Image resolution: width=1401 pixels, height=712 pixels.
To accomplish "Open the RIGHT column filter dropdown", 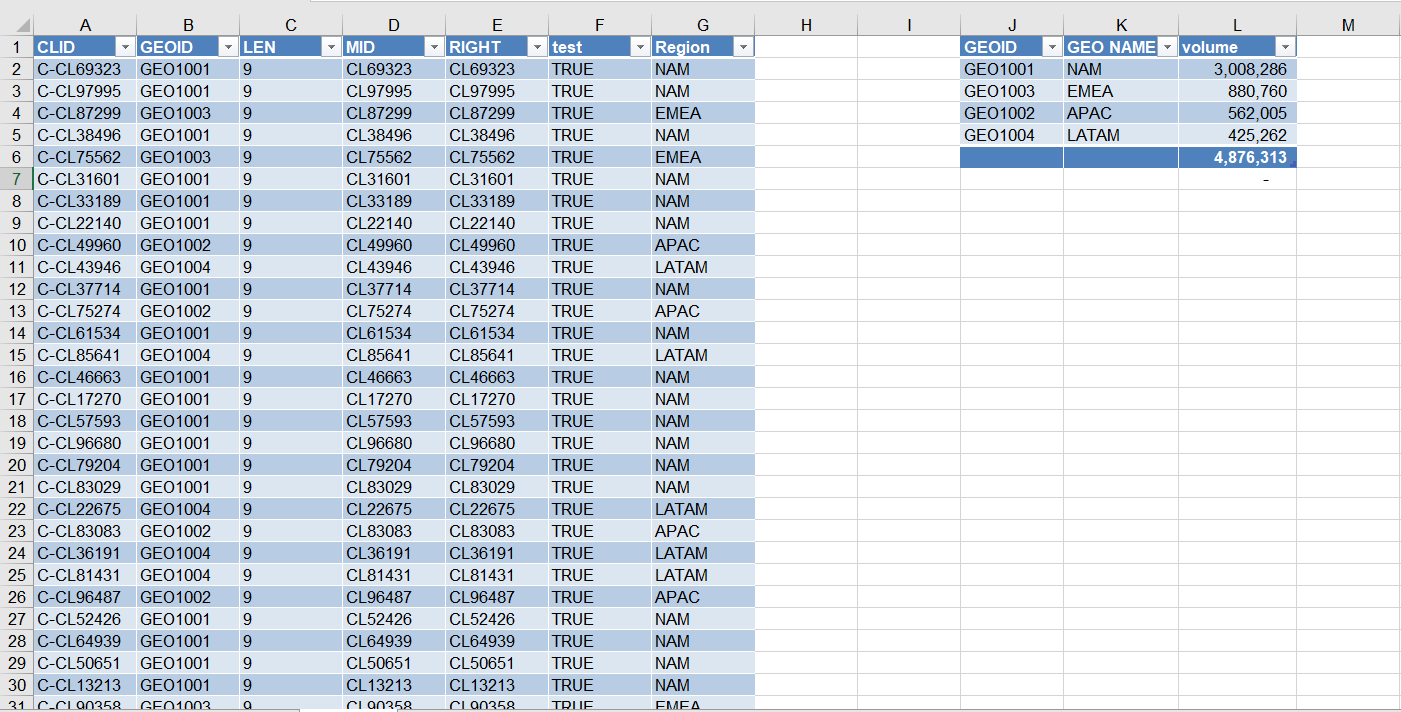I will [x=537, y=47].
